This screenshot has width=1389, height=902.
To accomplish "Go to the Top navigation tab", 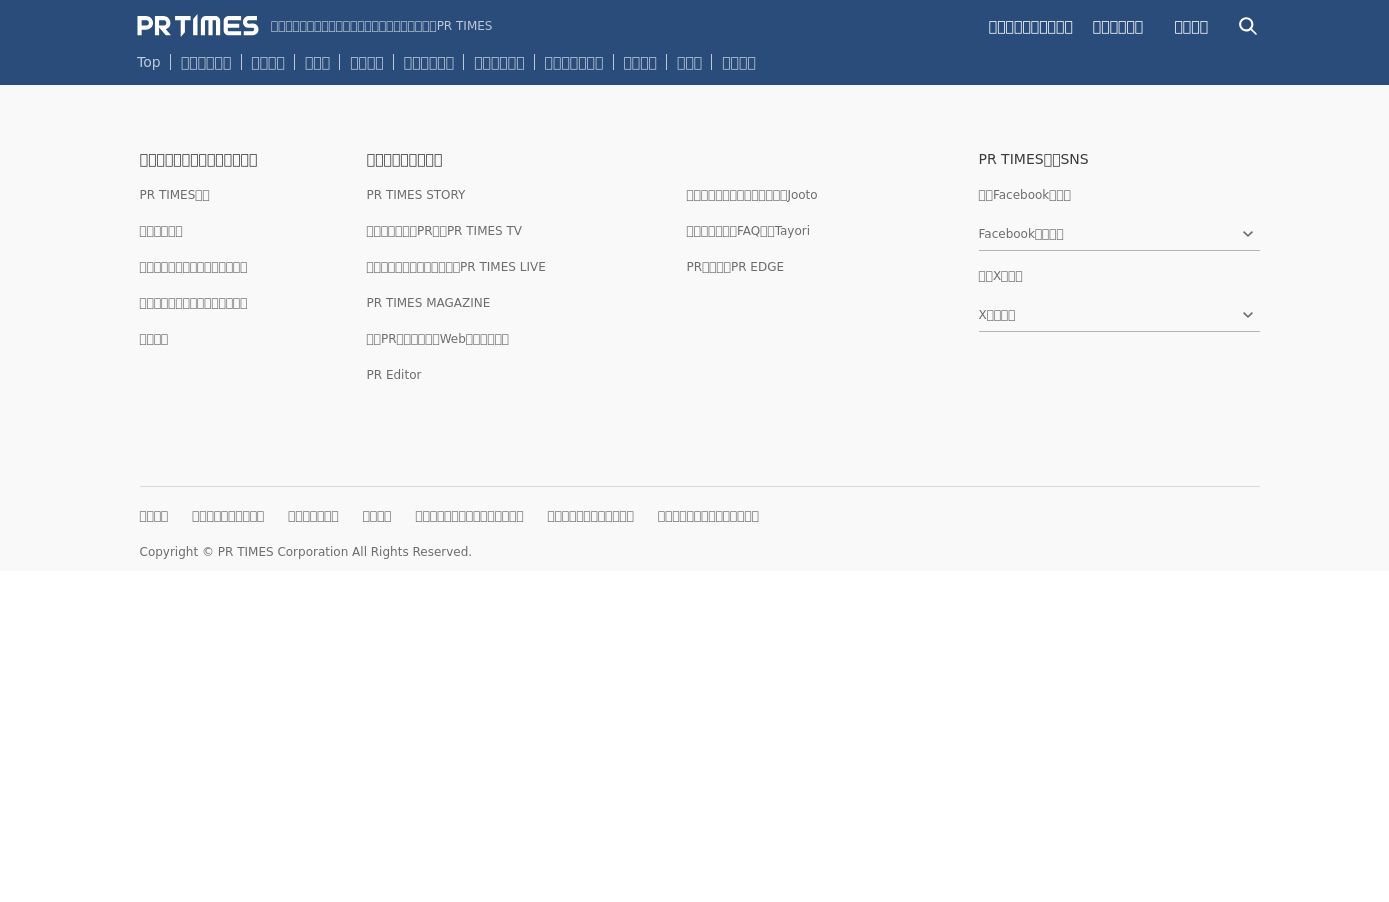I will 148,62.
